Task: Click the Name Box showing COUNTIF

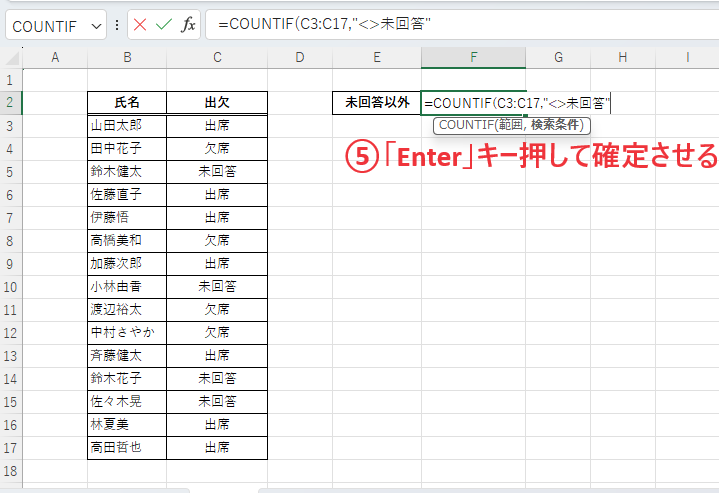Action: pos(56,25)
